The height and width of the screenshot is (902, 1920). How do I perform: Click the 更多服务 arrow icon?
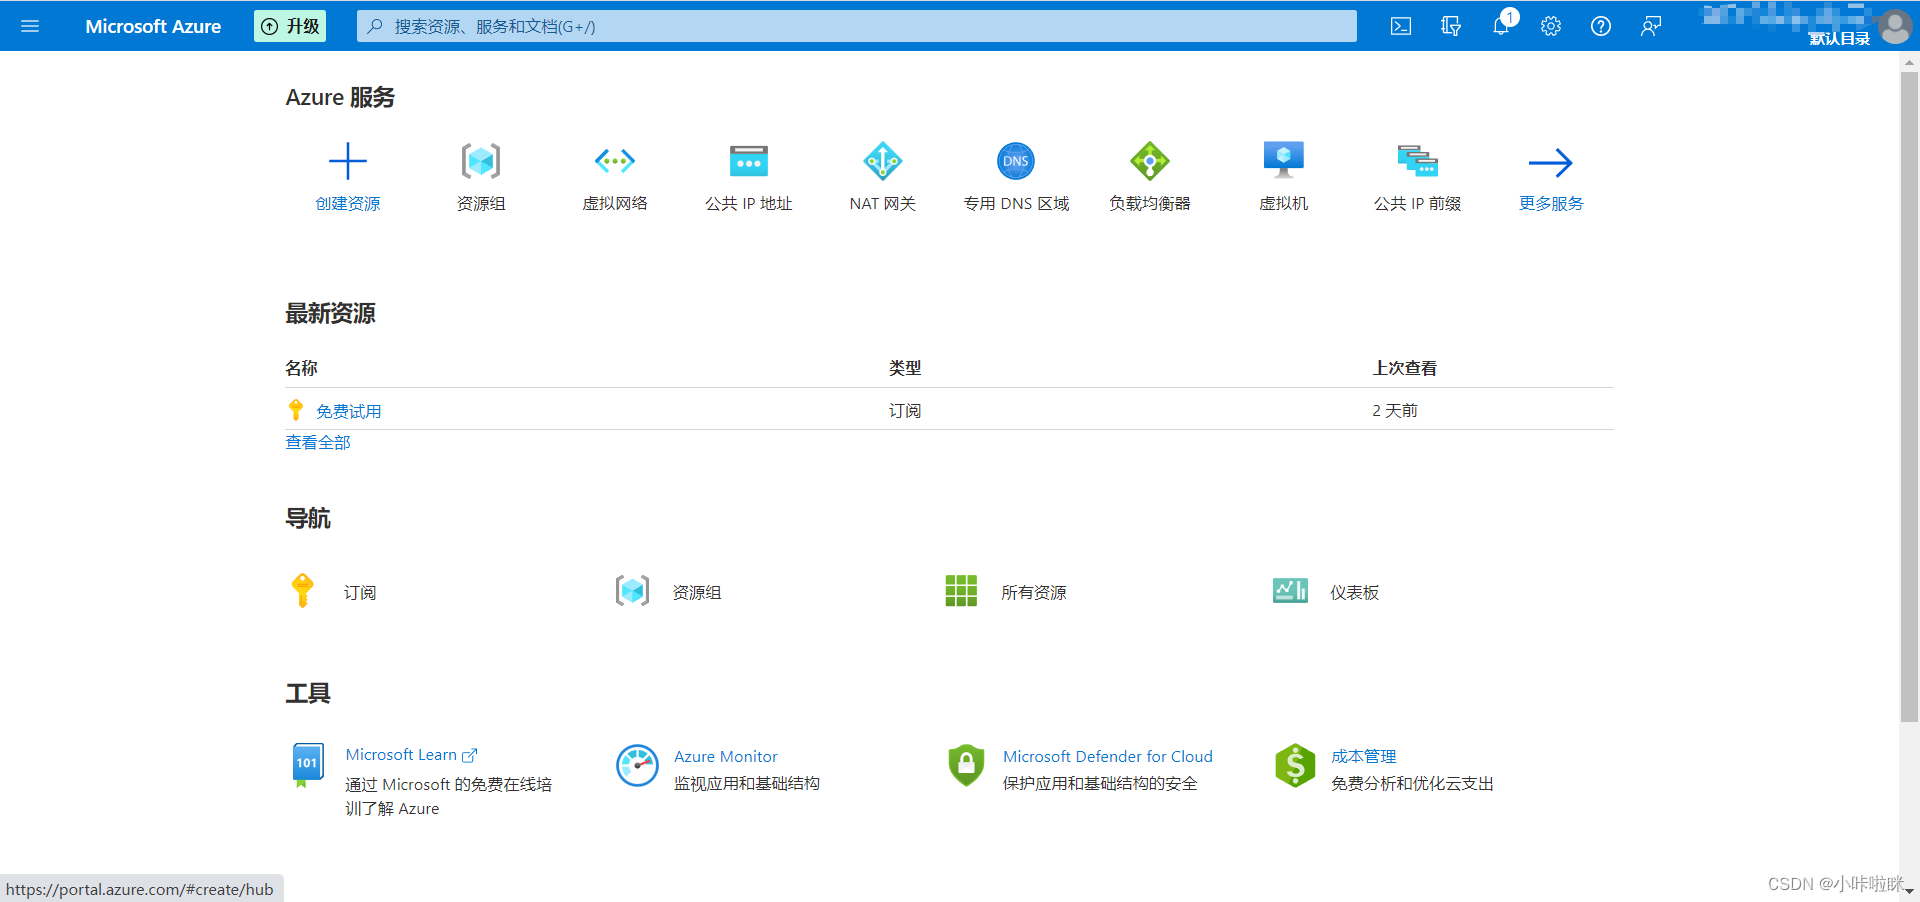pos(1551,162)
